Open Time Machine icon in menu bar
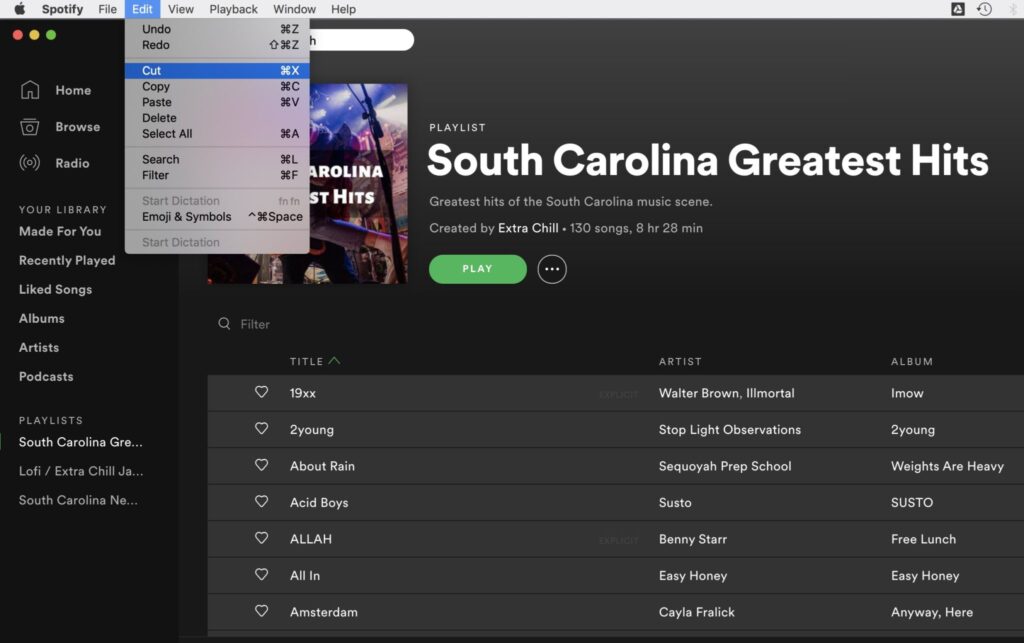1024x643 pixels. tap(984, 9)
